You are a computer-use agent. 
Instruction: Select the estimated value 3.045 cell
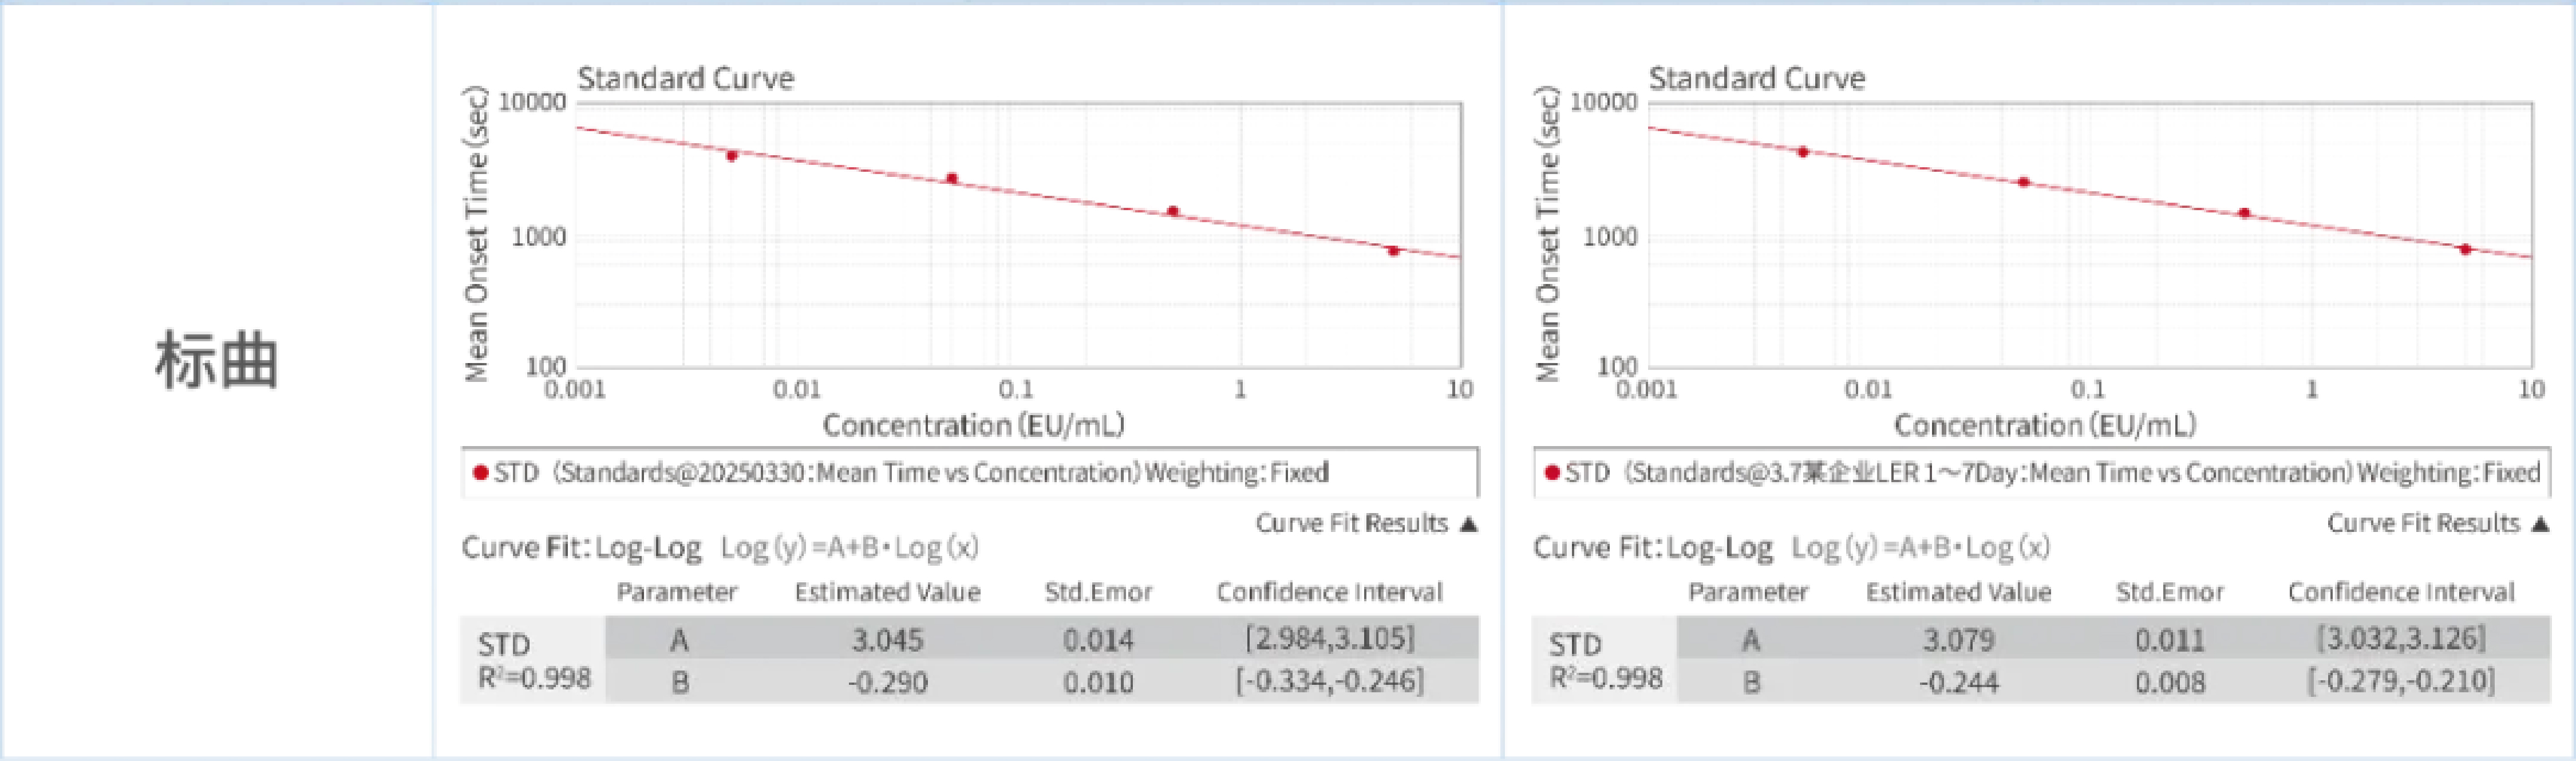pyautogui.click(x=887, y=639)
